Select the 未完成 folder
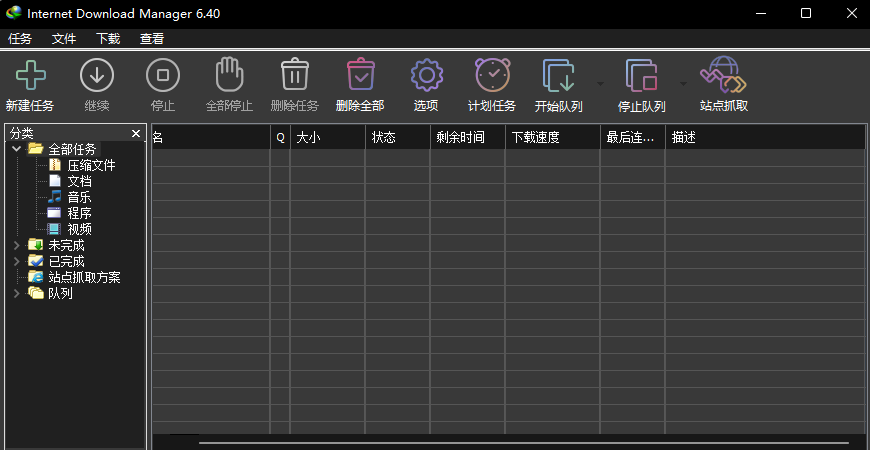Viewport: 870px width, 450px height. click(x=57, y=245)
